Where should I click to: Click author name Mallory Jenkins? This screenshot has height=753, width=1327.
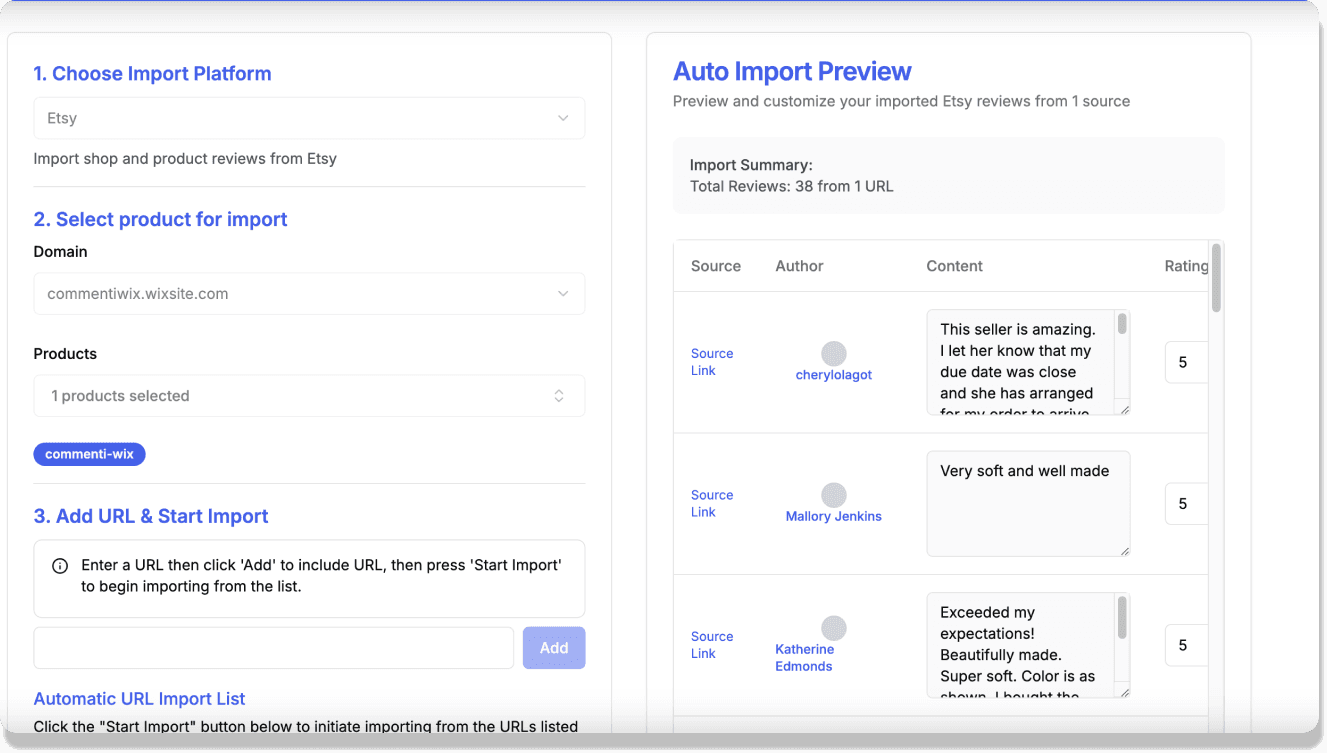834,516
